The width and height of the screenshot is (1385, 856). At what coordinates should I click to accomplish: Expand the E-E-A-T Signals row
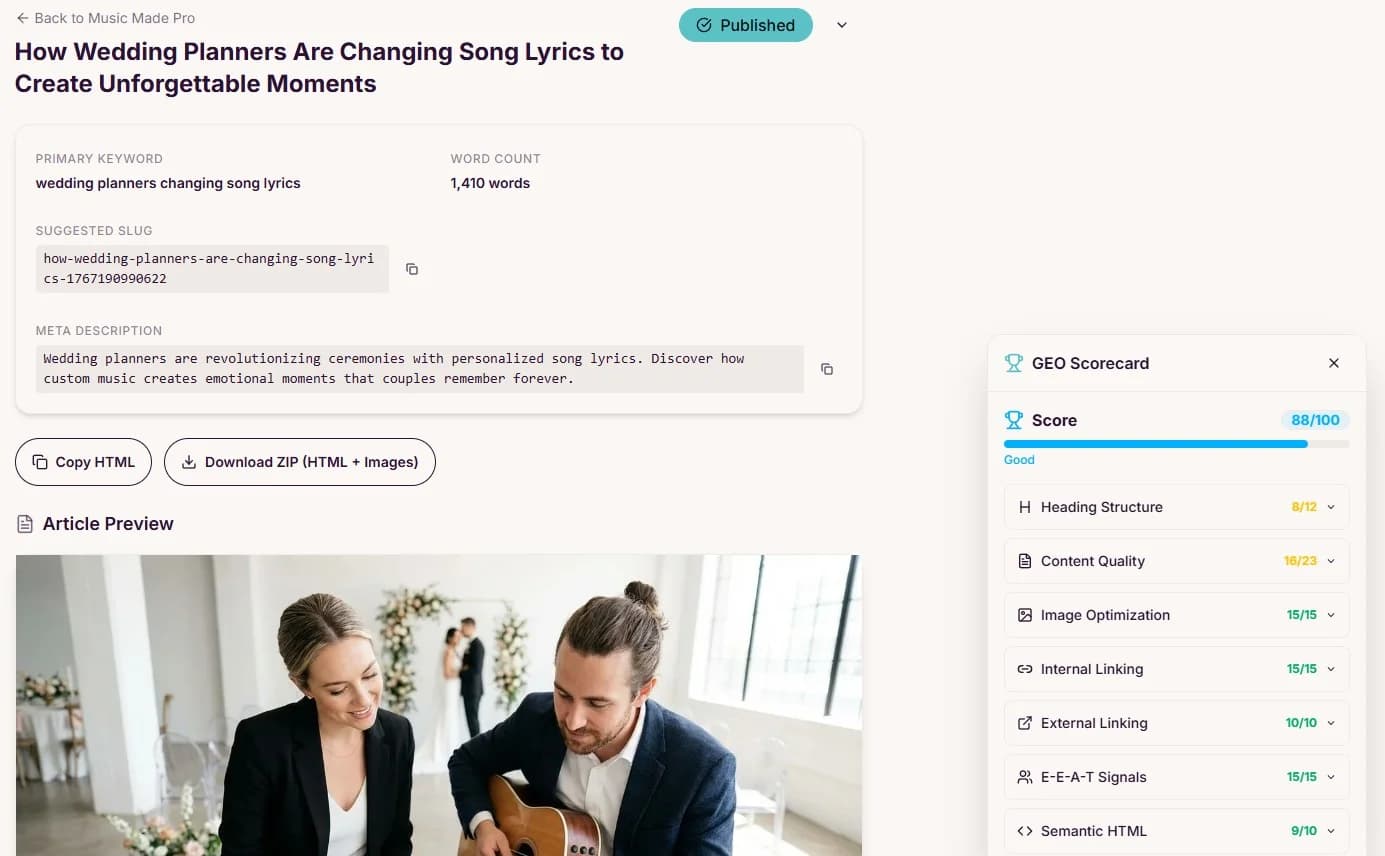tap(1331, 777)
